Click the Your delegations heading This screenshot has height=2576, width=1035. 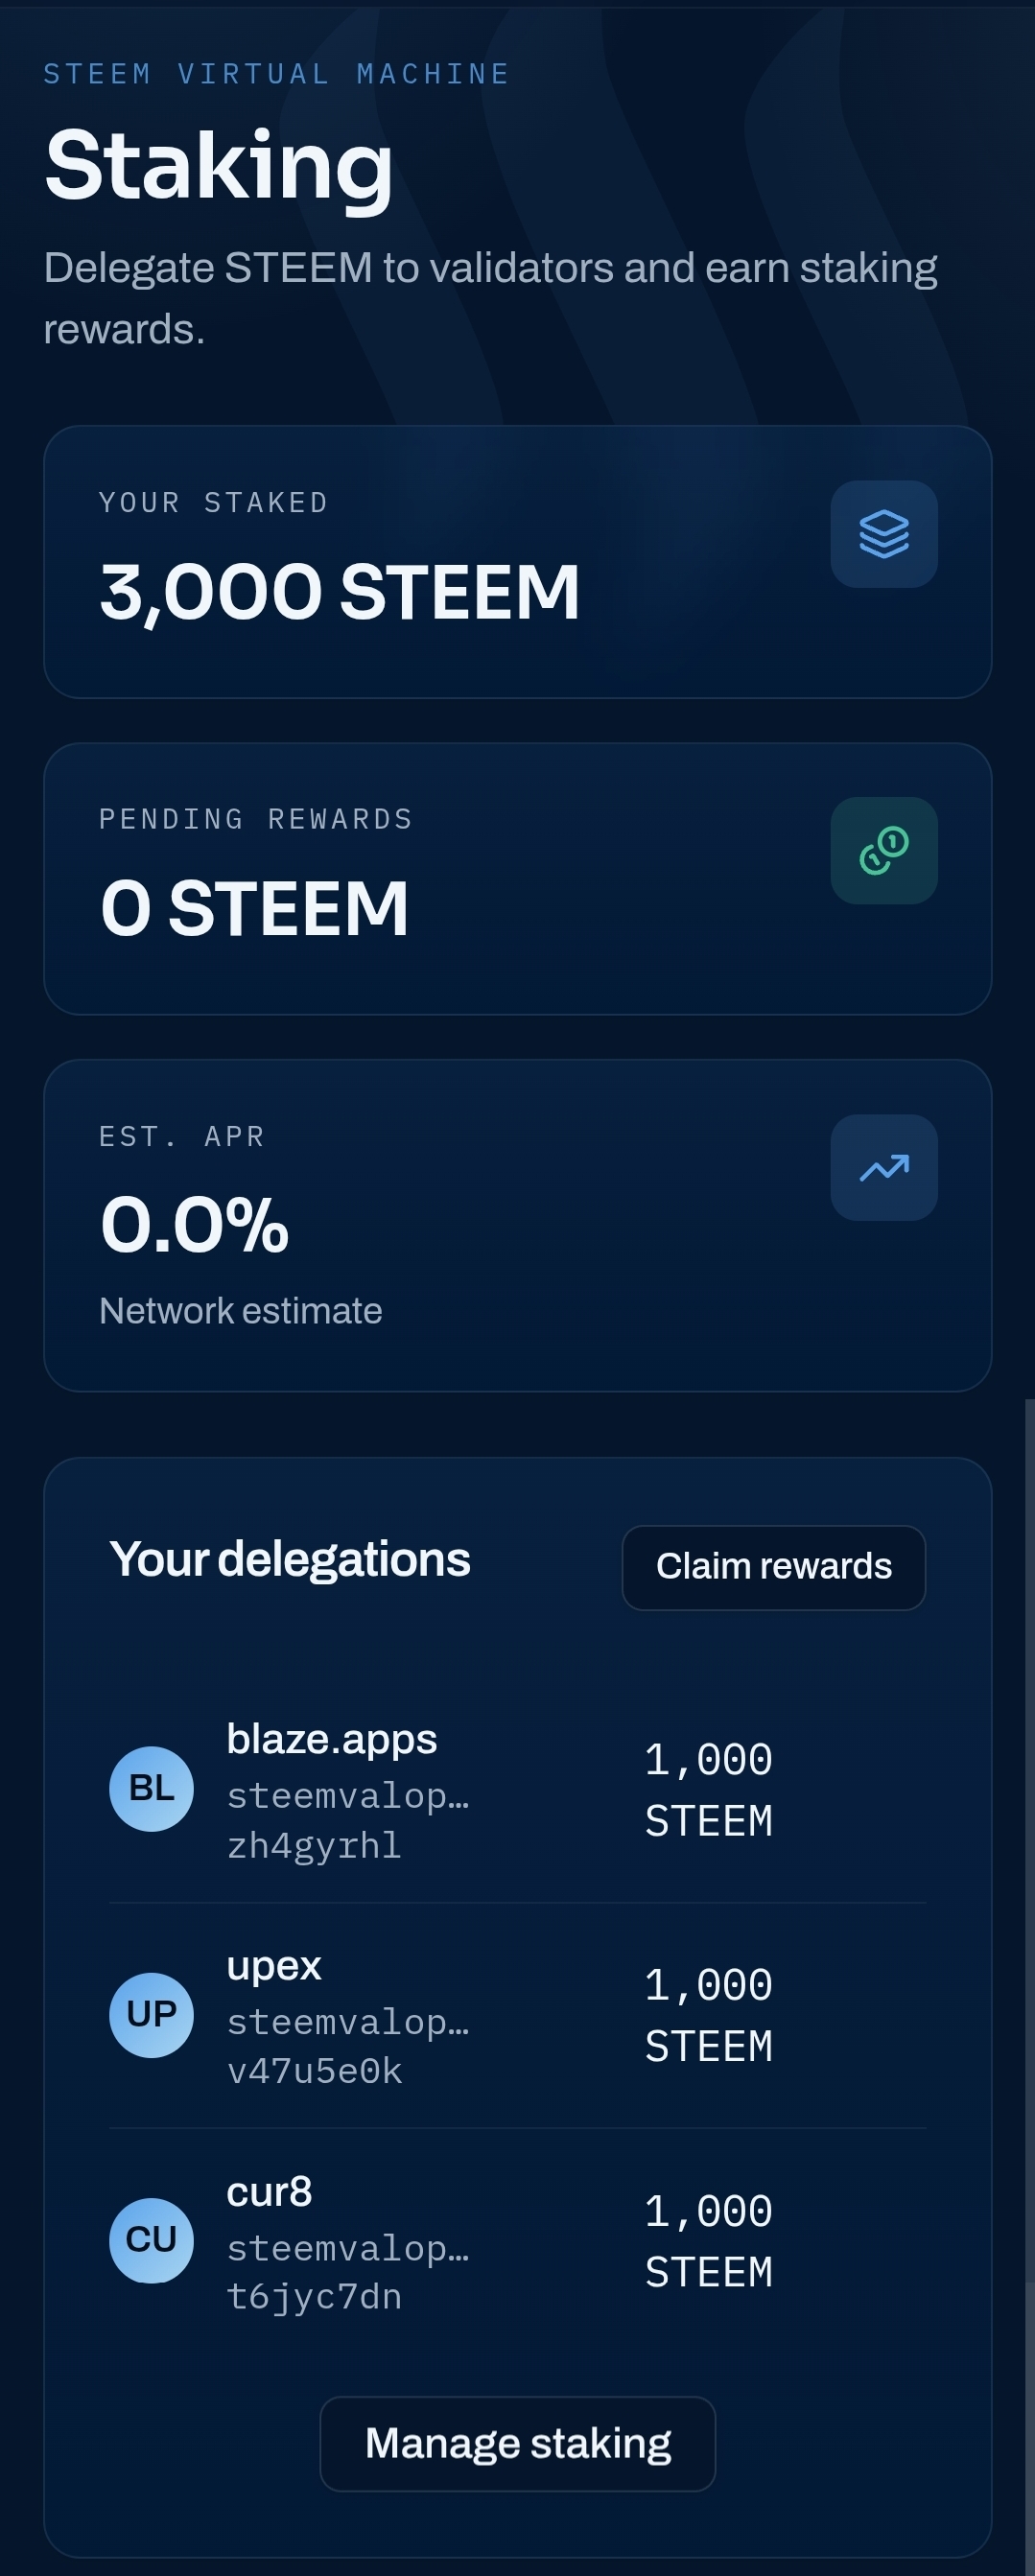click(290, 1559)
